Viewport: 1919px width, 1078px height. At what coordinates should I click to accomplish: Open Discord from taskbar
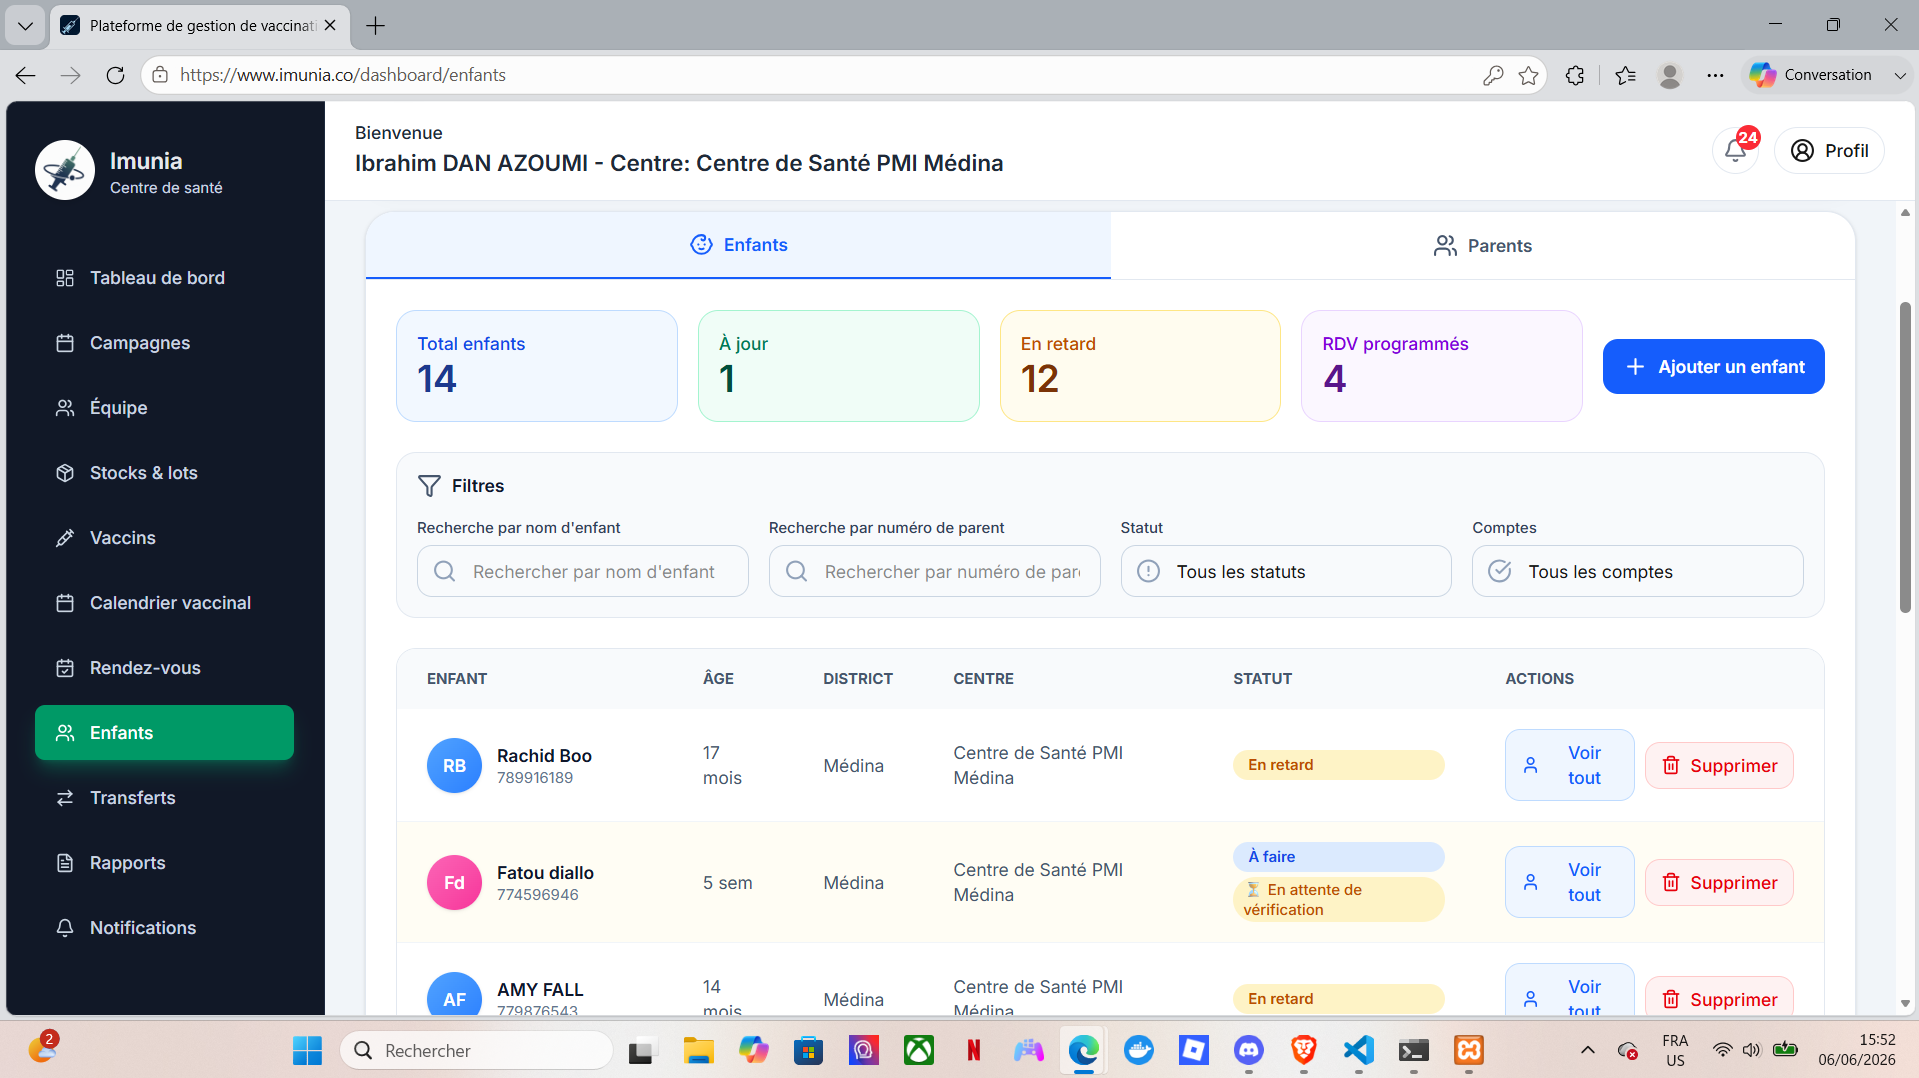pos(1248,1050)
